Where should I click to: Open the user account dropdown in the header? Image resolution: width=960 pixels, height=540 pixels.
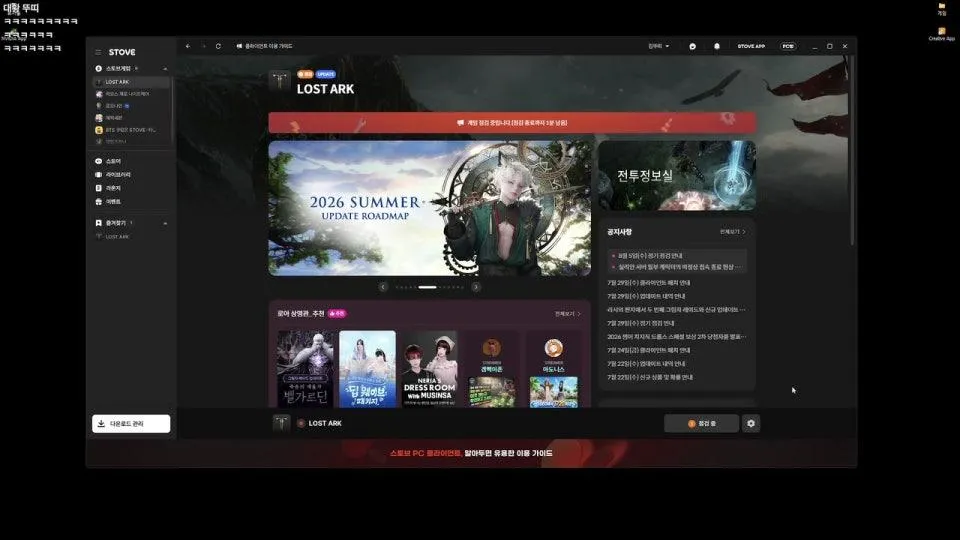pyautogui.click(x=659, y=47)
